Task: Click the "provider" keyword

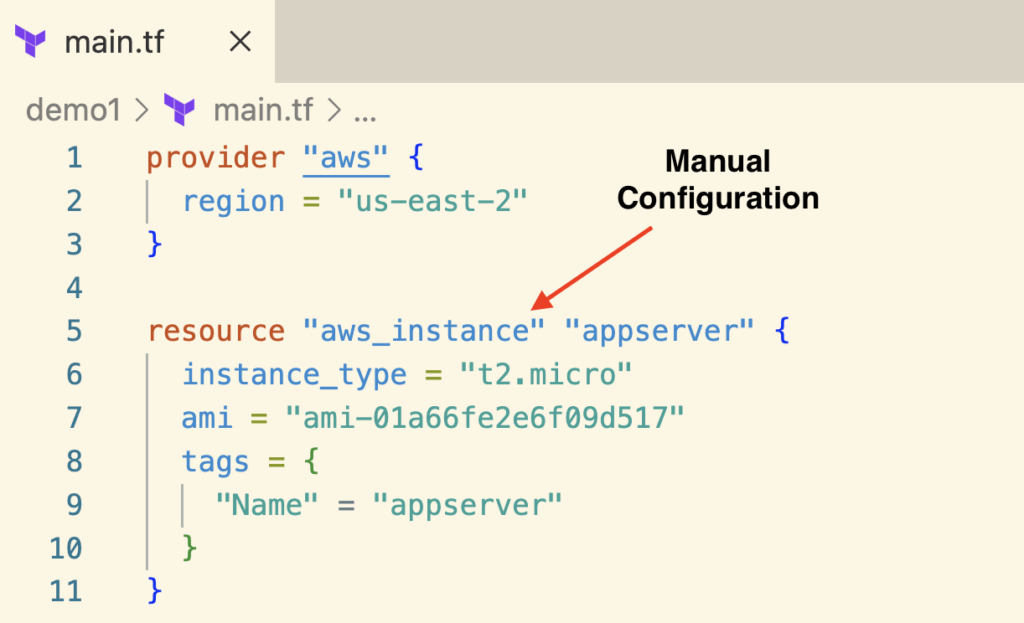Action: (x=216, y=158)
